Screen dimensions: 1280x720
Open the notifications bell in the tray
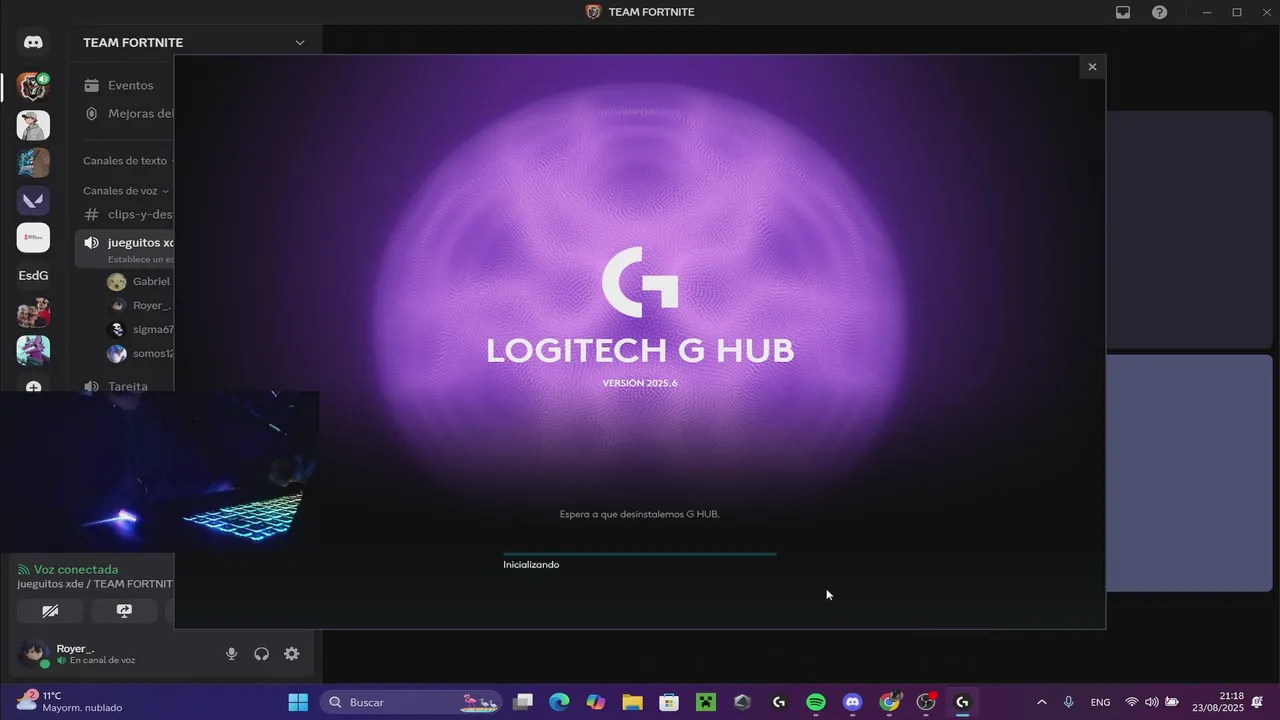pos(1257,702)
